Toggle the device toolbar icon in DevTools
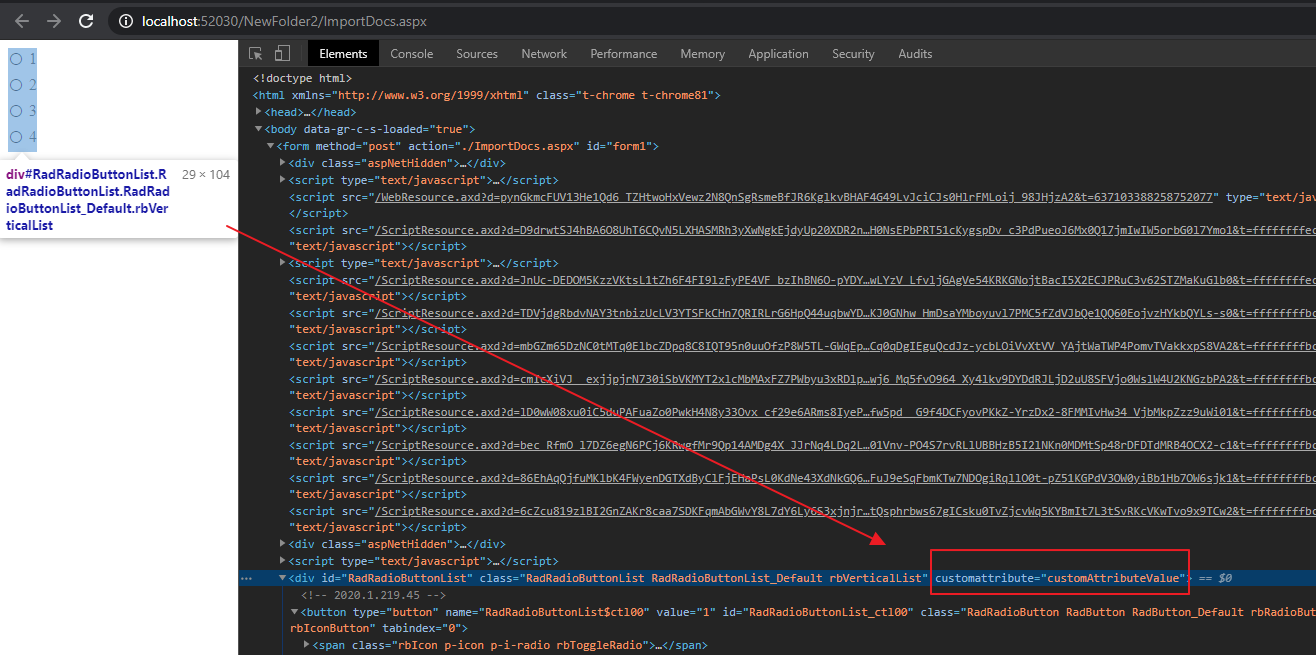This screenshot has width=1316, height=655. [283, 54]
